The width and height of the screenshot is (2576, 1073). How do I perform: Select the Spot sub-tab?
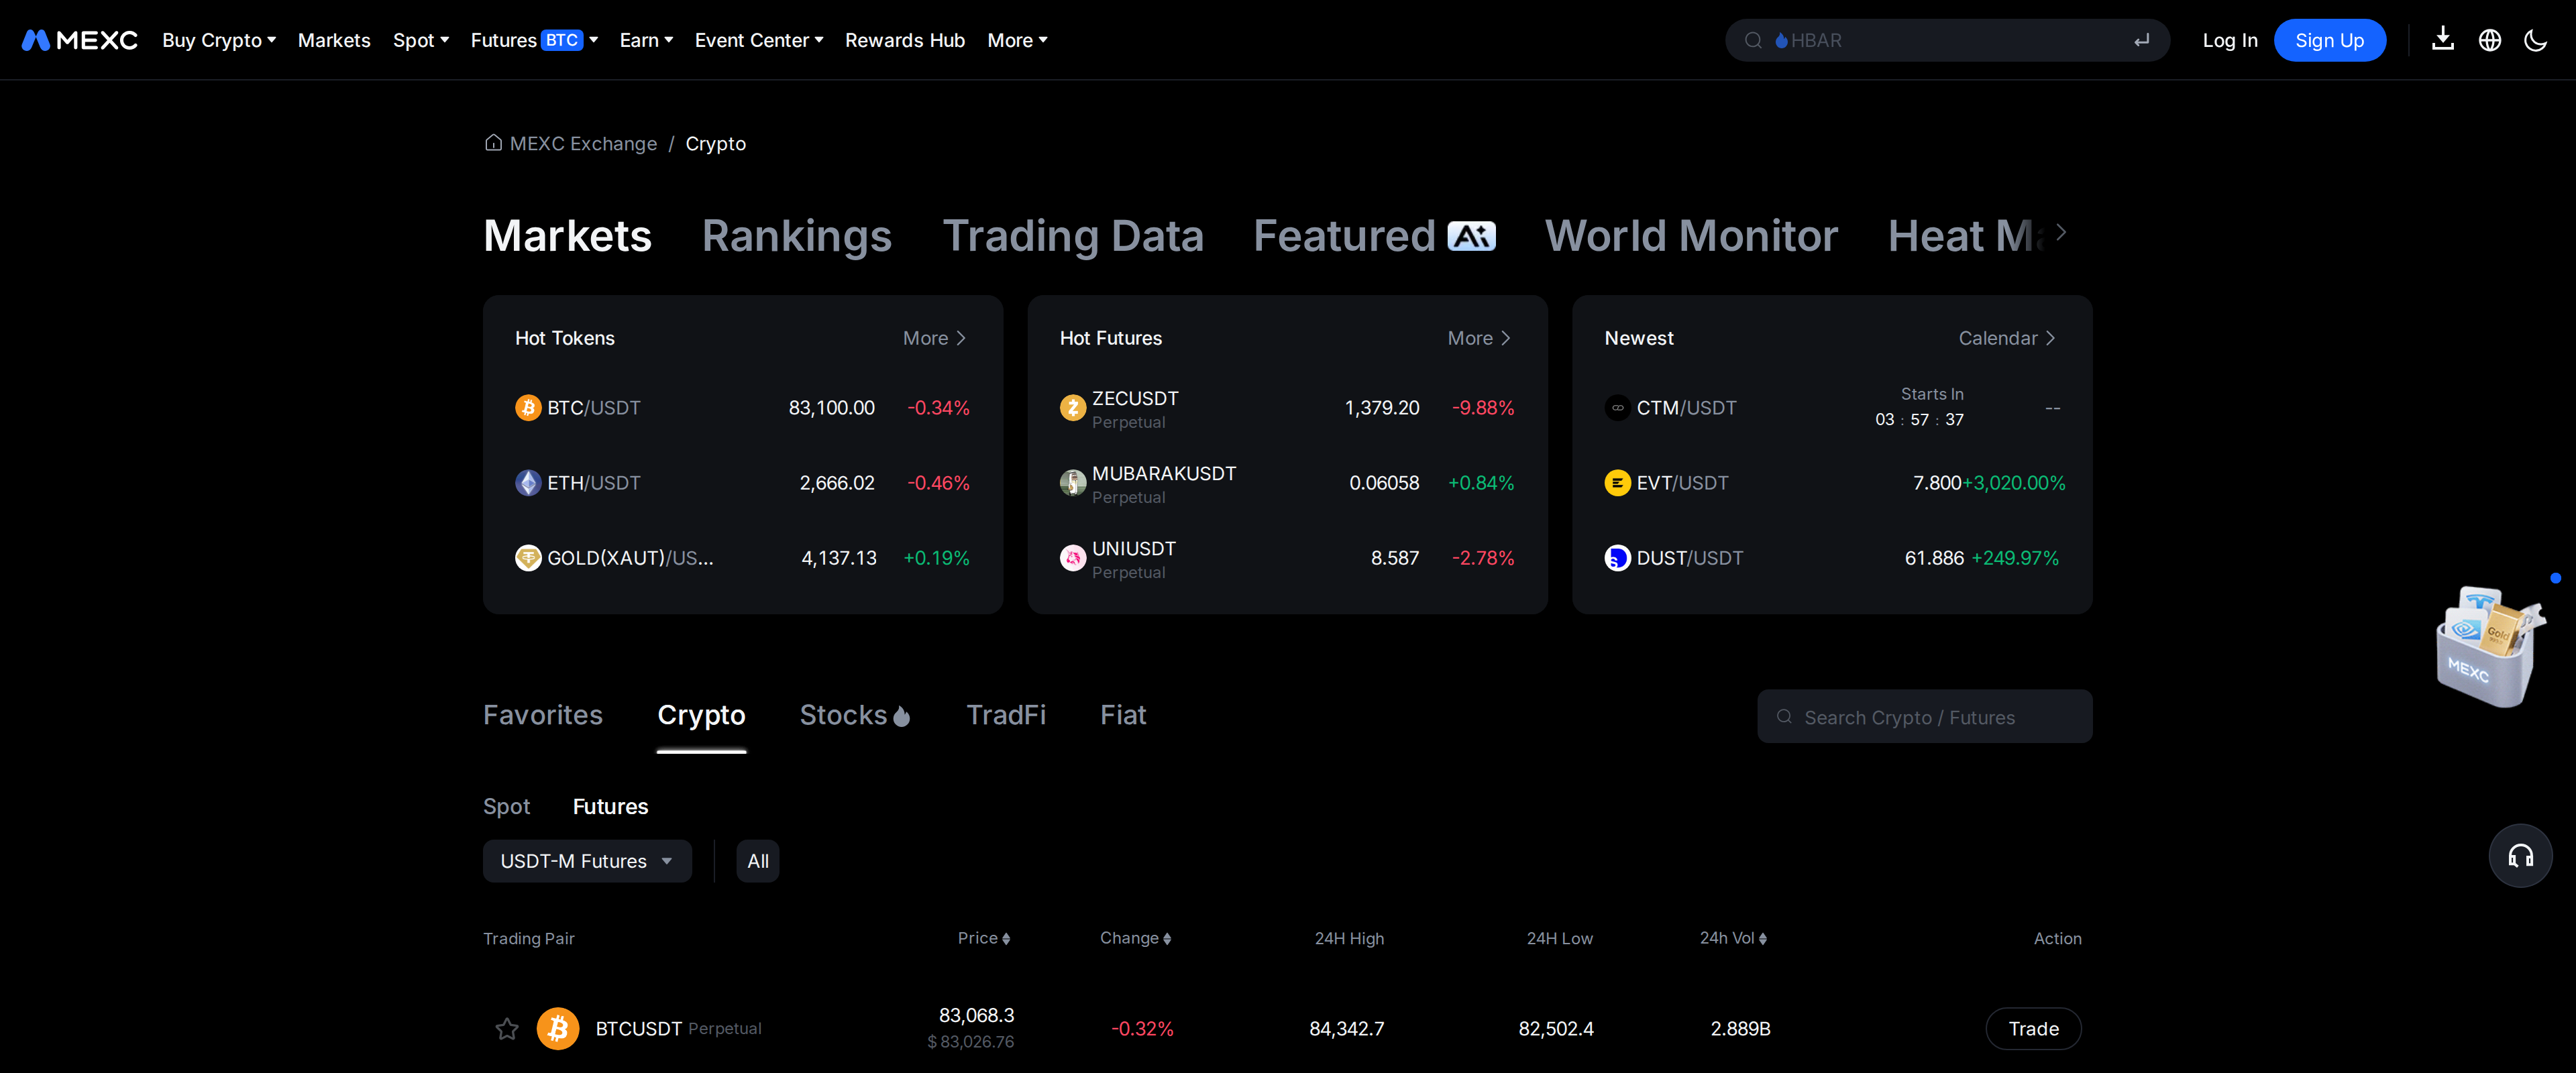point(506,806)
